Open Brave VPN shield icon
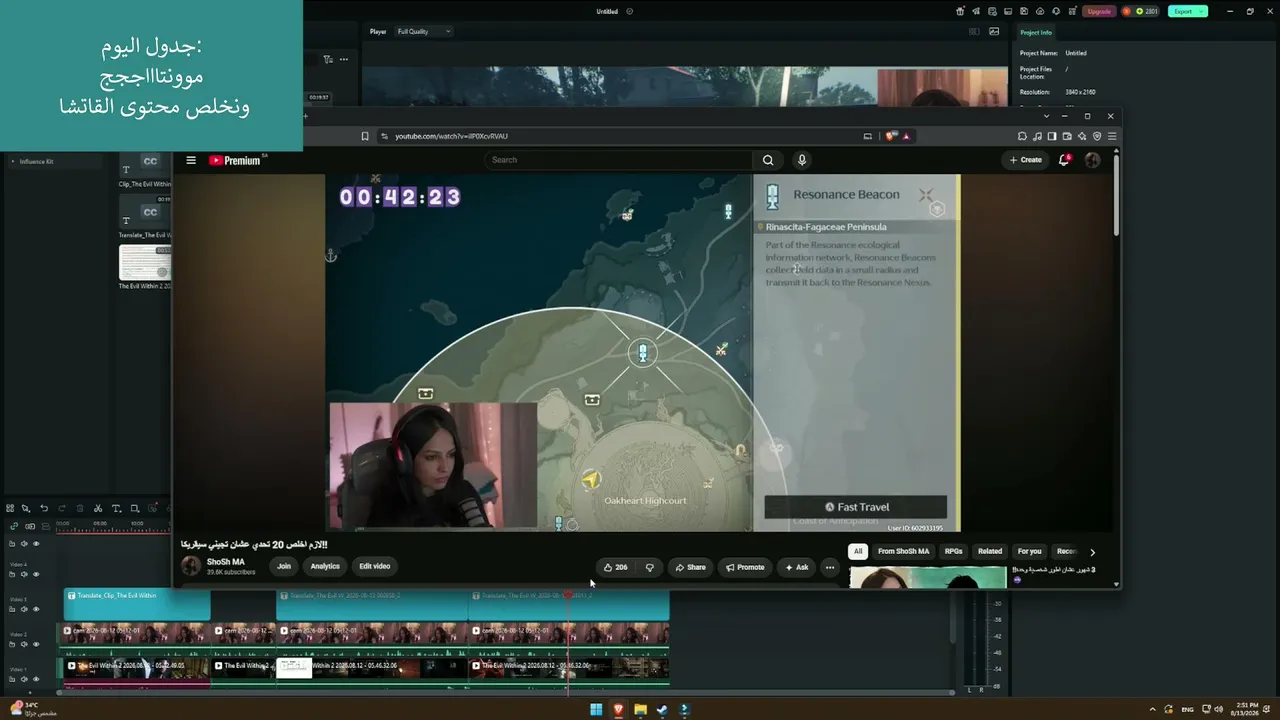Viewport: 1280px width, 720px height. point(1097,136)
